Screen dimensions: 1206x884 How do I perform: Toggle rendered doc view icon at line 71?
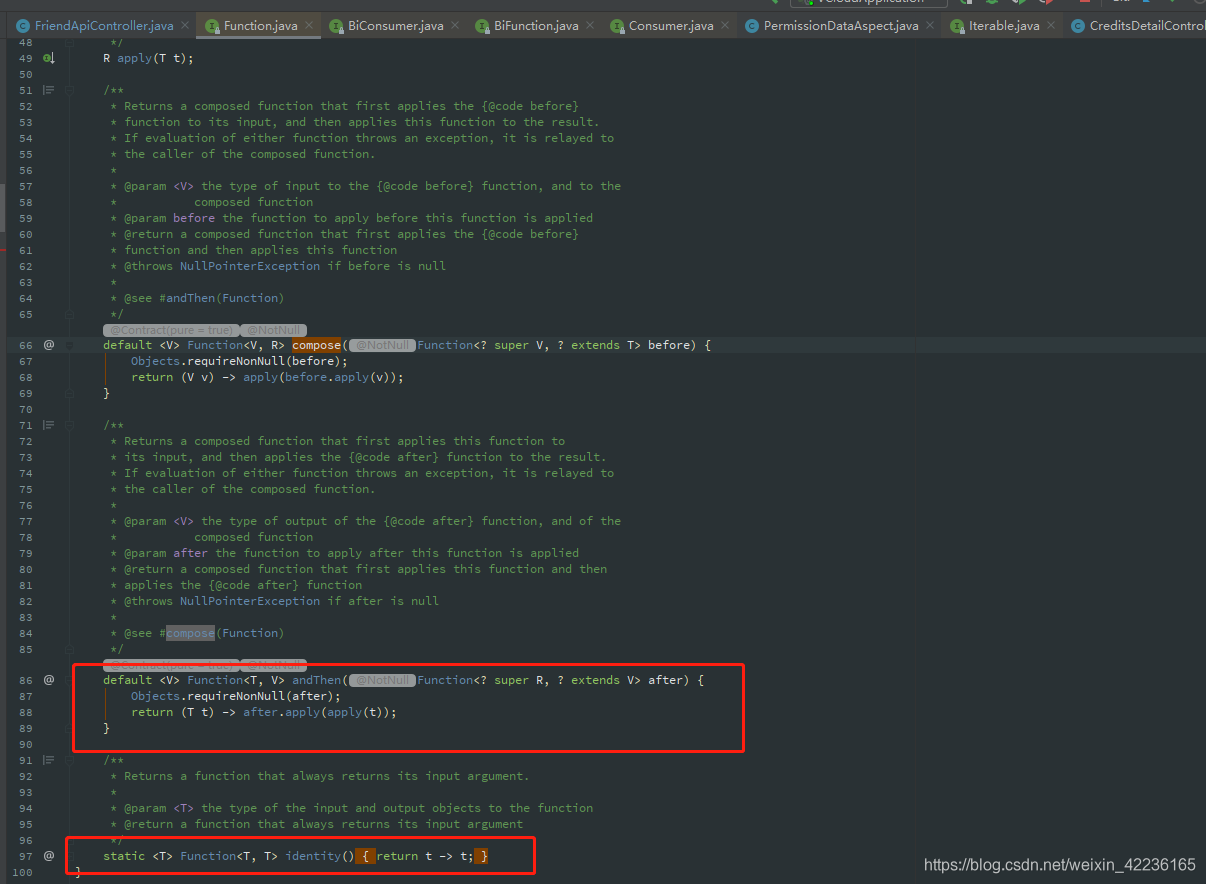(48, 425)
